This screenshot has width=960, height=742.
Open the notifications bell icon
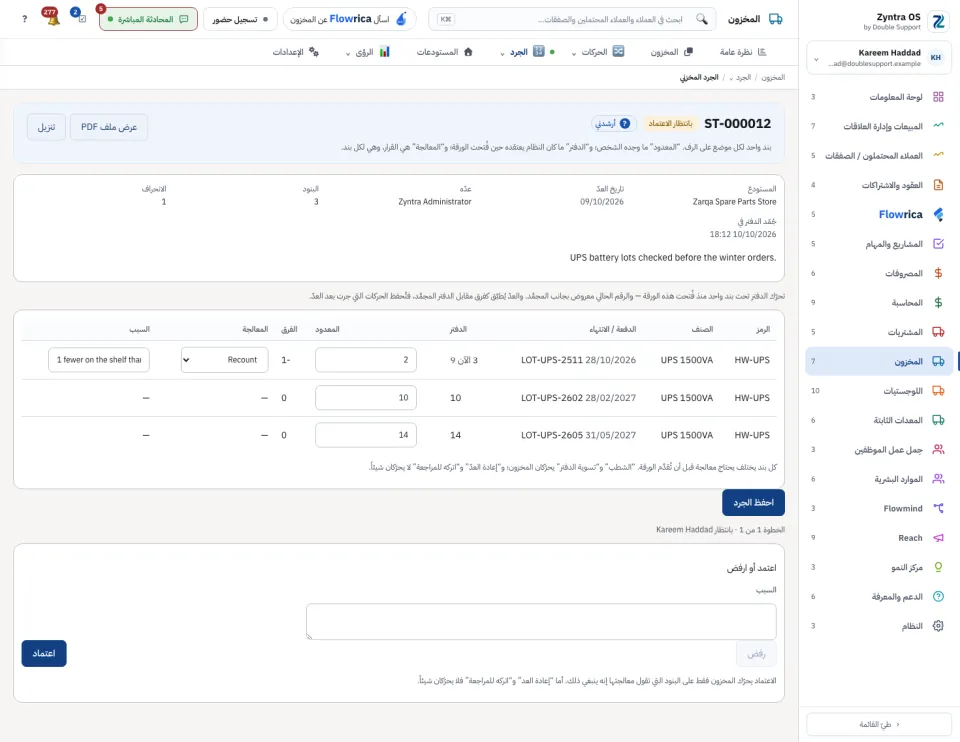click(52, 18)
